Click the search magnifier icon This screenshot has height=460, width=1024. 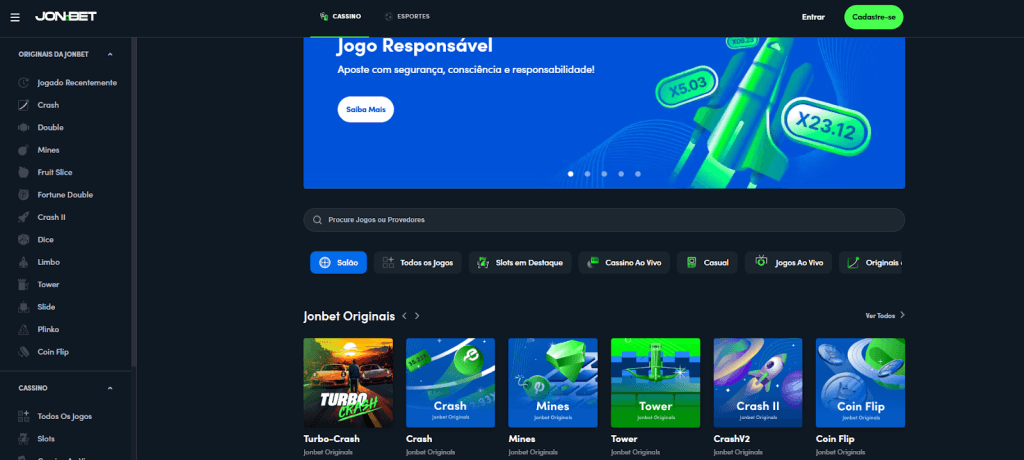(317, 220)
